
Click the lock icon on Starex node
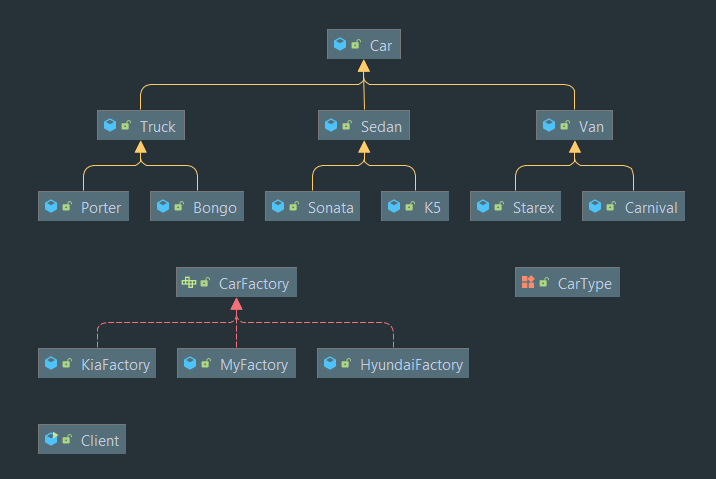[499, 206]
